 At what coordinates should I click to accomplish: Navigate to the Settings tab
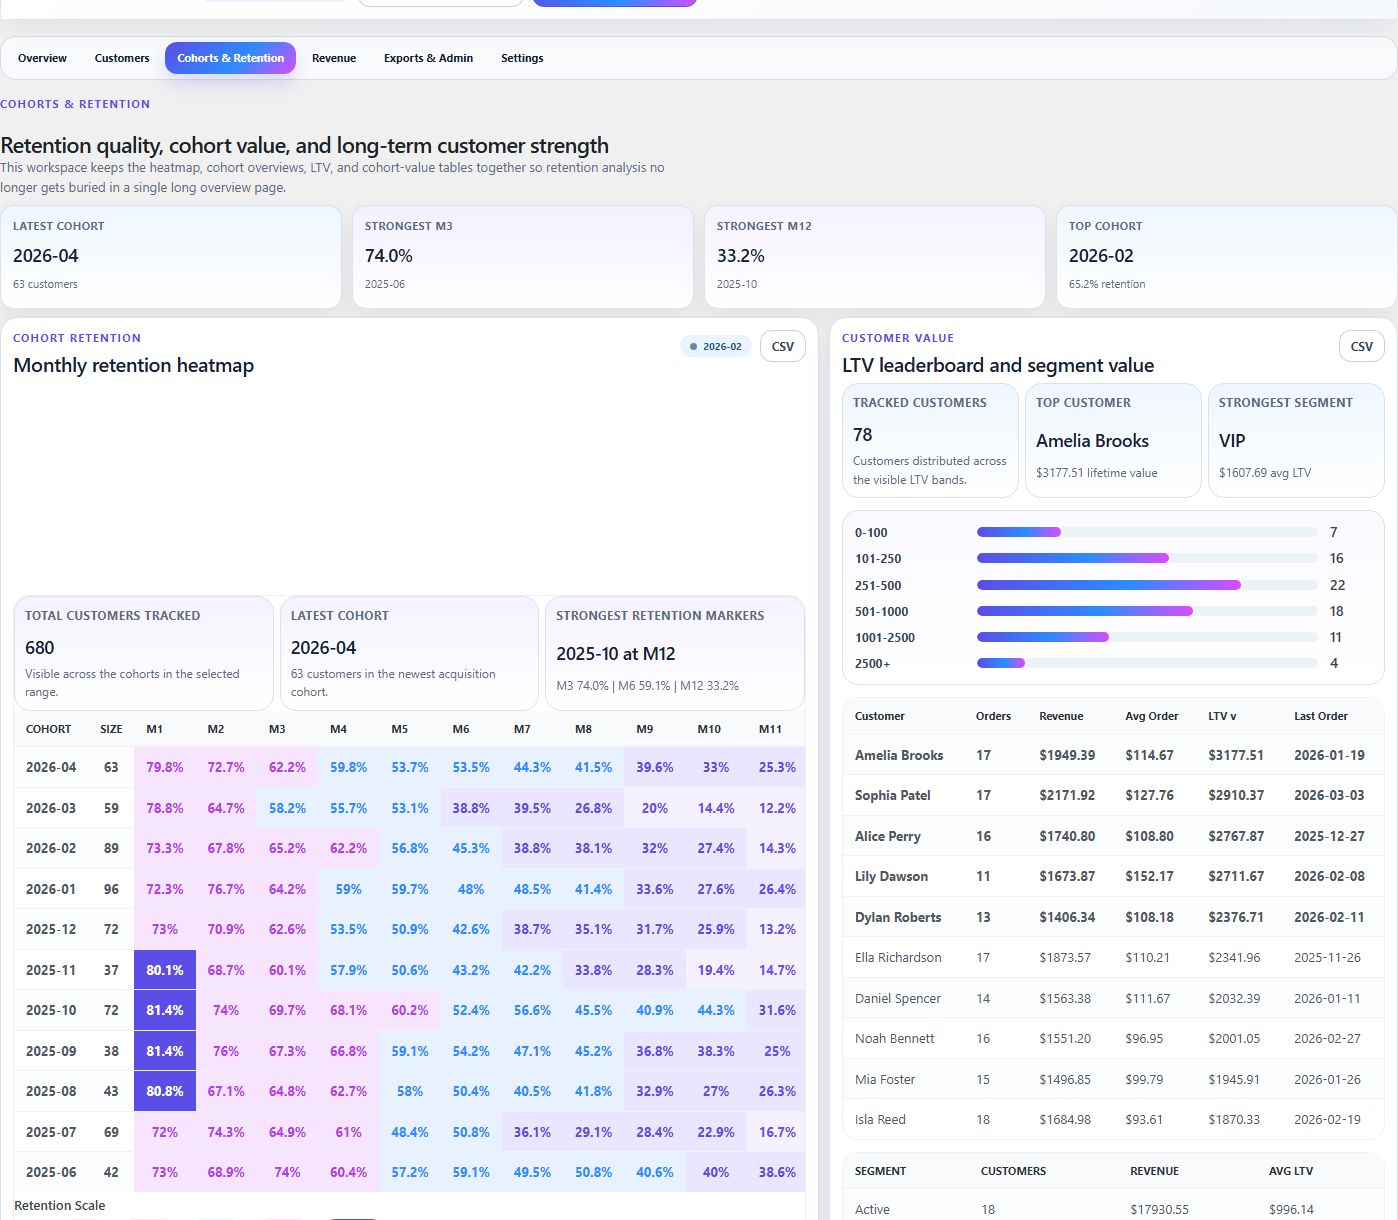522,58
